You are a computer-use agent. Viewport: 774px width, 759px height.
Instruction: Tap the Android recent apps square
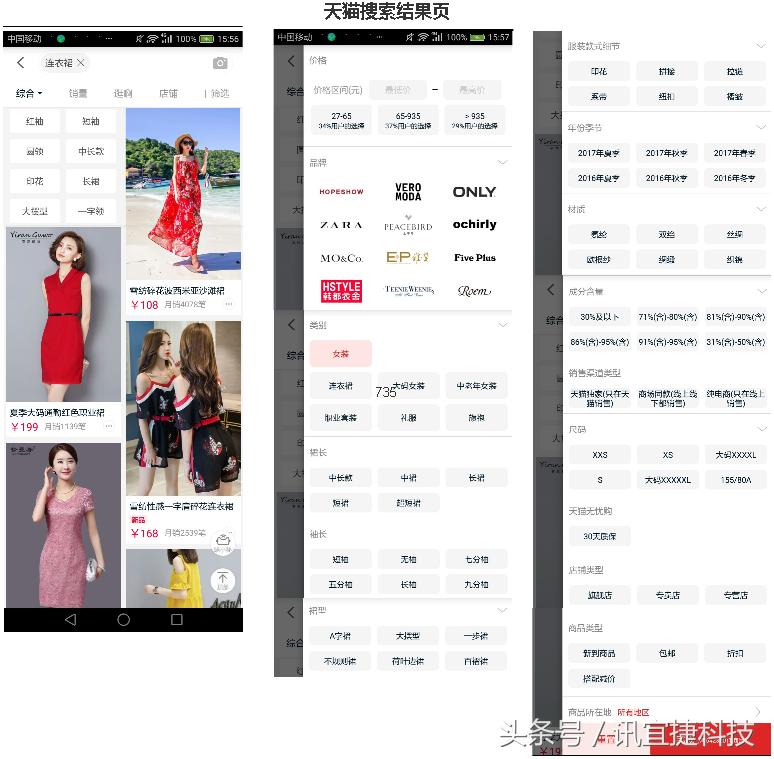pos(177,620)
